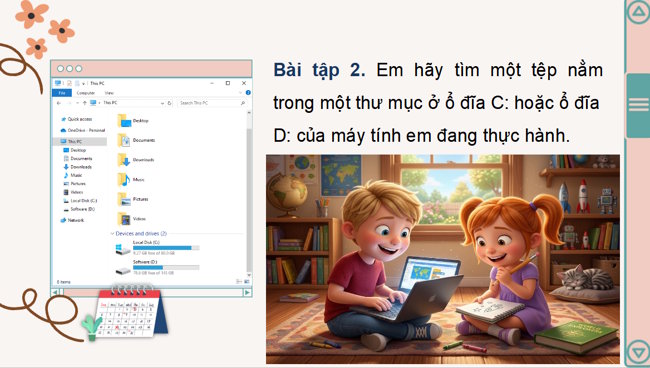Open Customize Quick Access Toolbar dropdown

(83, 83)
